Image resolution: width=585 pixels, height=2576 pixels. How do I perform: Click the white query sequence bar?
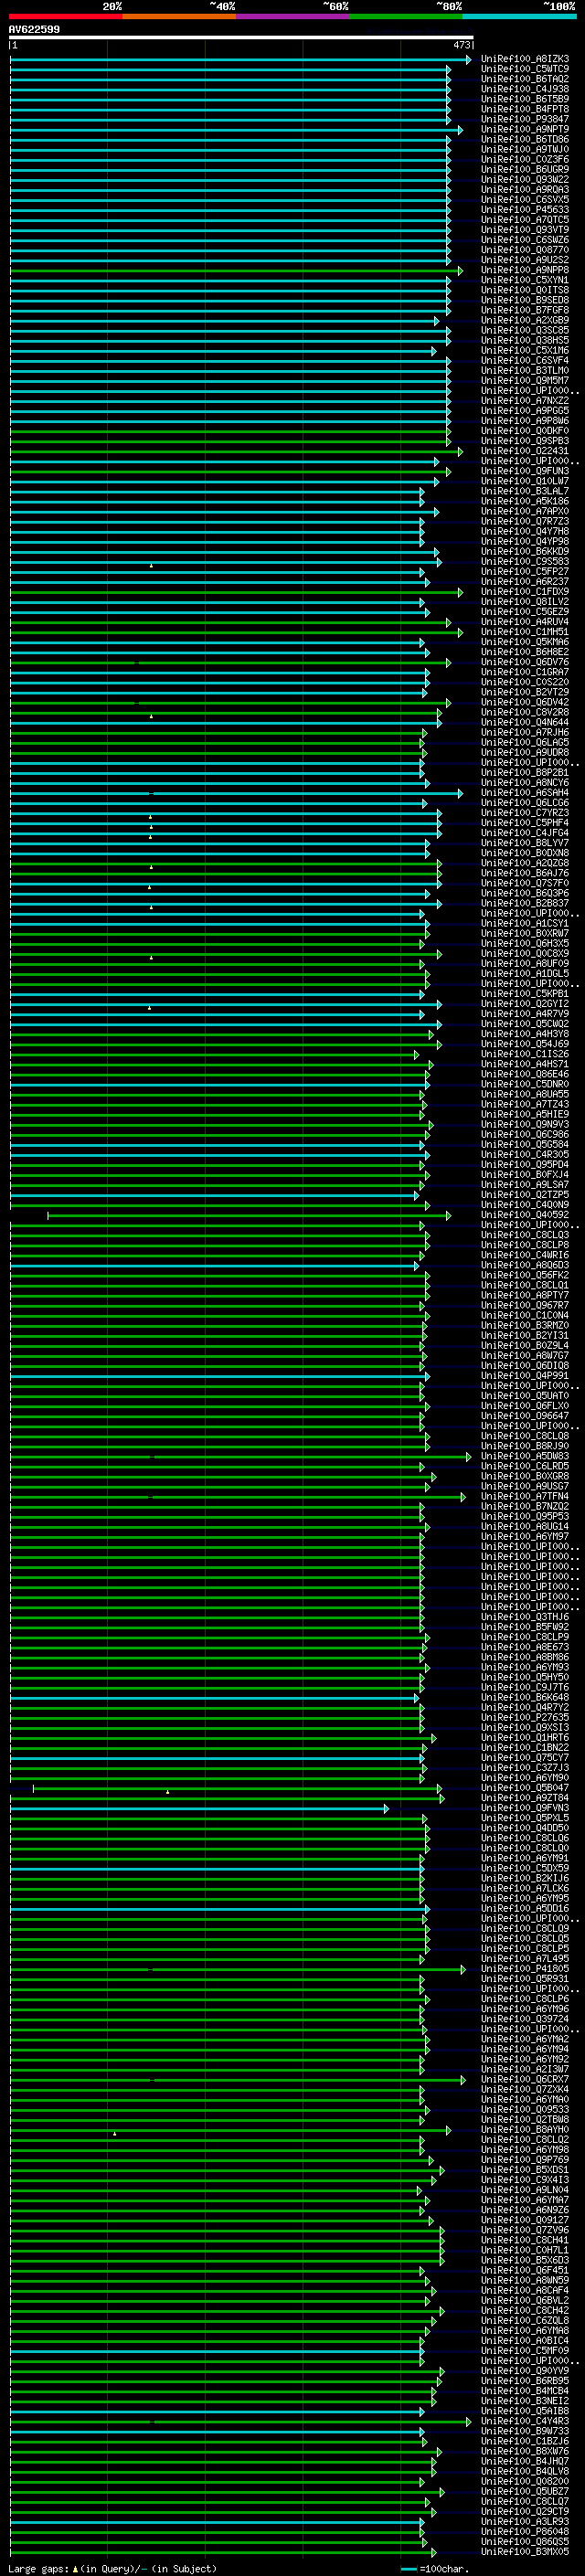tap(241, 38)
